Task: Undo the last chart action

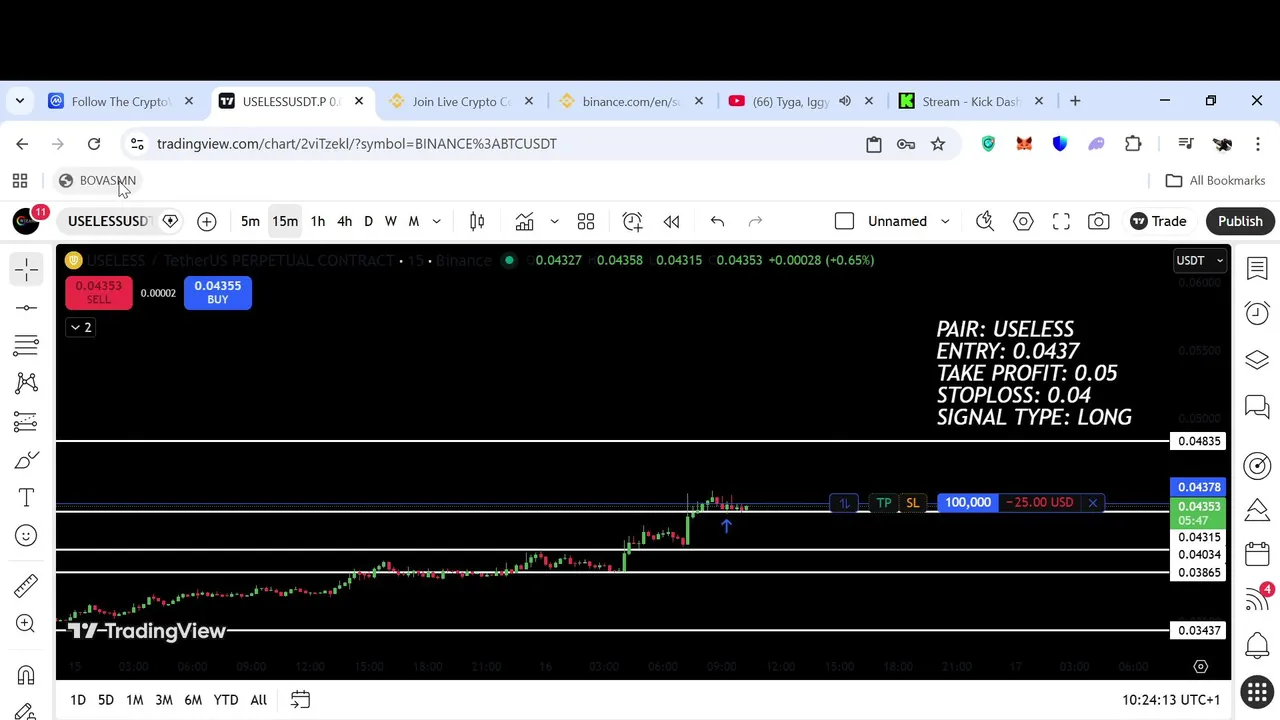Action: point(717,221)
